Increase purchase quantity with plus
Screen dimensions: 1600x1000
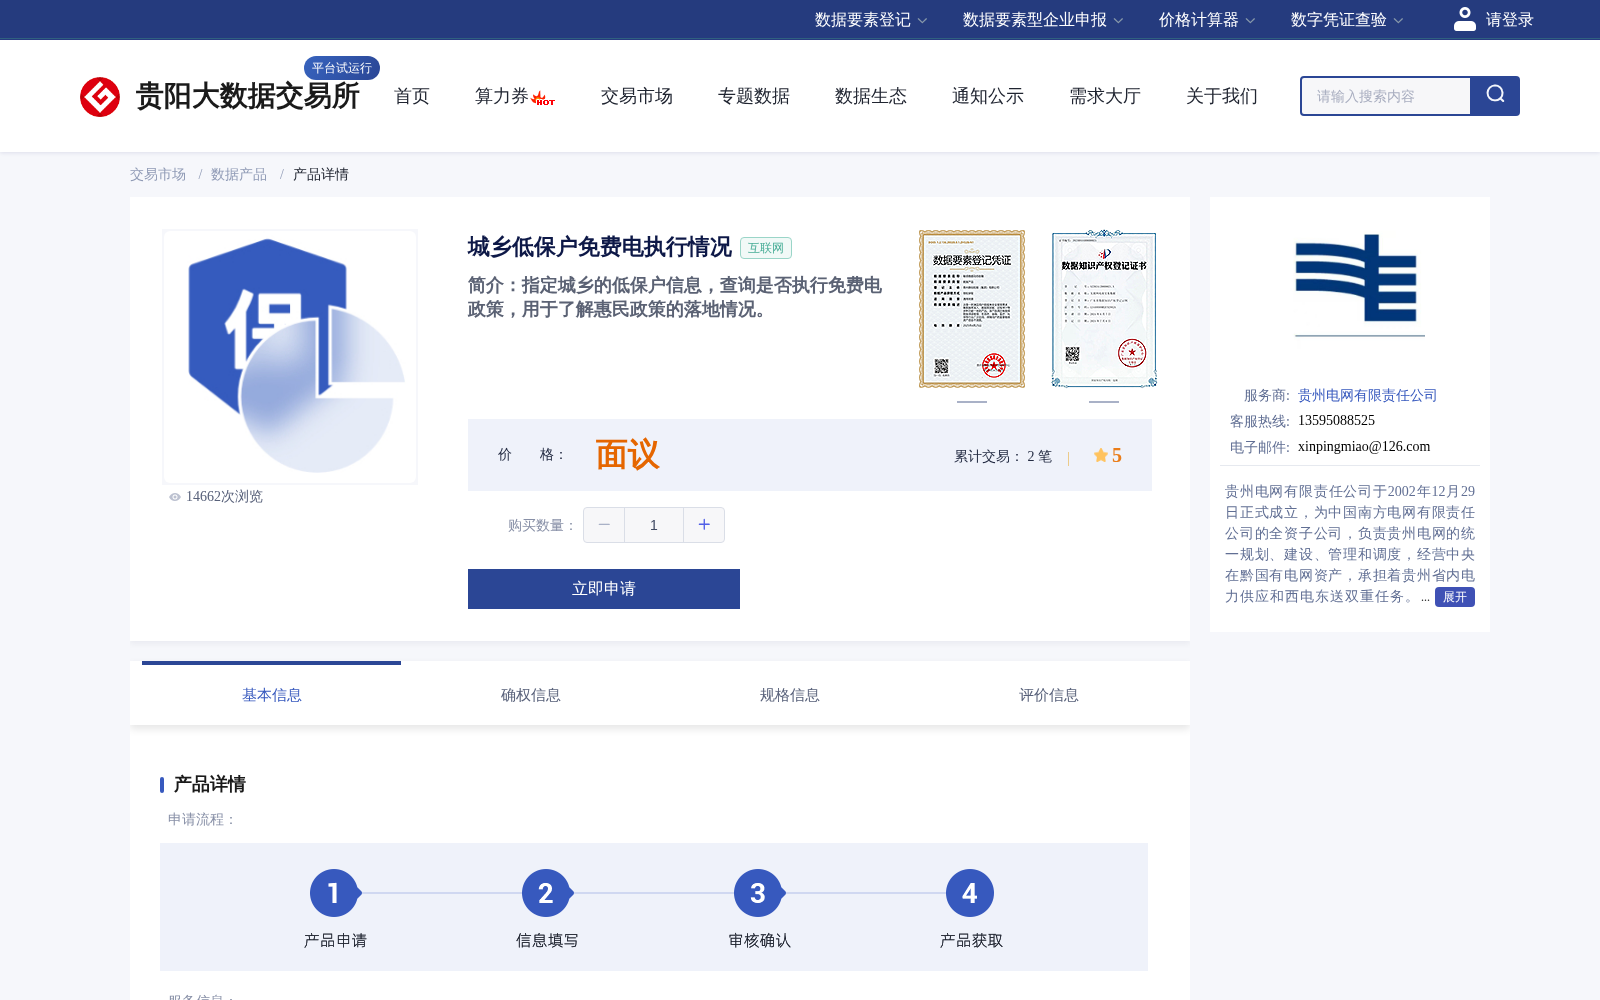pyautogui.click(x=704, y=525)
